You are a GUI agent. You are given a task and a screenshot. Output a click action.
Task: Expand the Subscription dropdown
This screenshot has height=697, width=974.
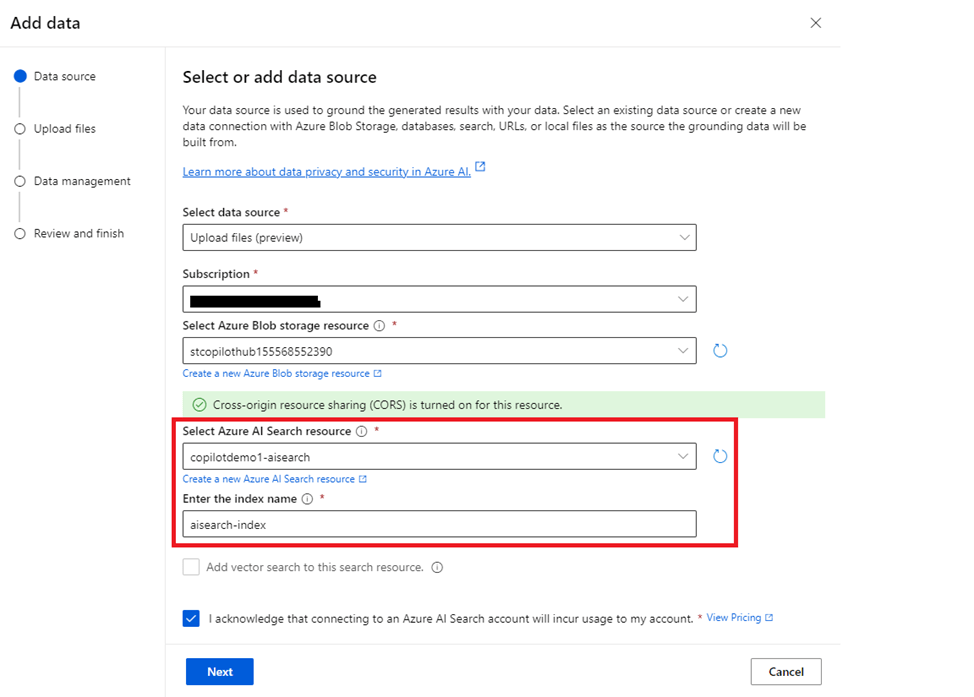pos(439,299)
